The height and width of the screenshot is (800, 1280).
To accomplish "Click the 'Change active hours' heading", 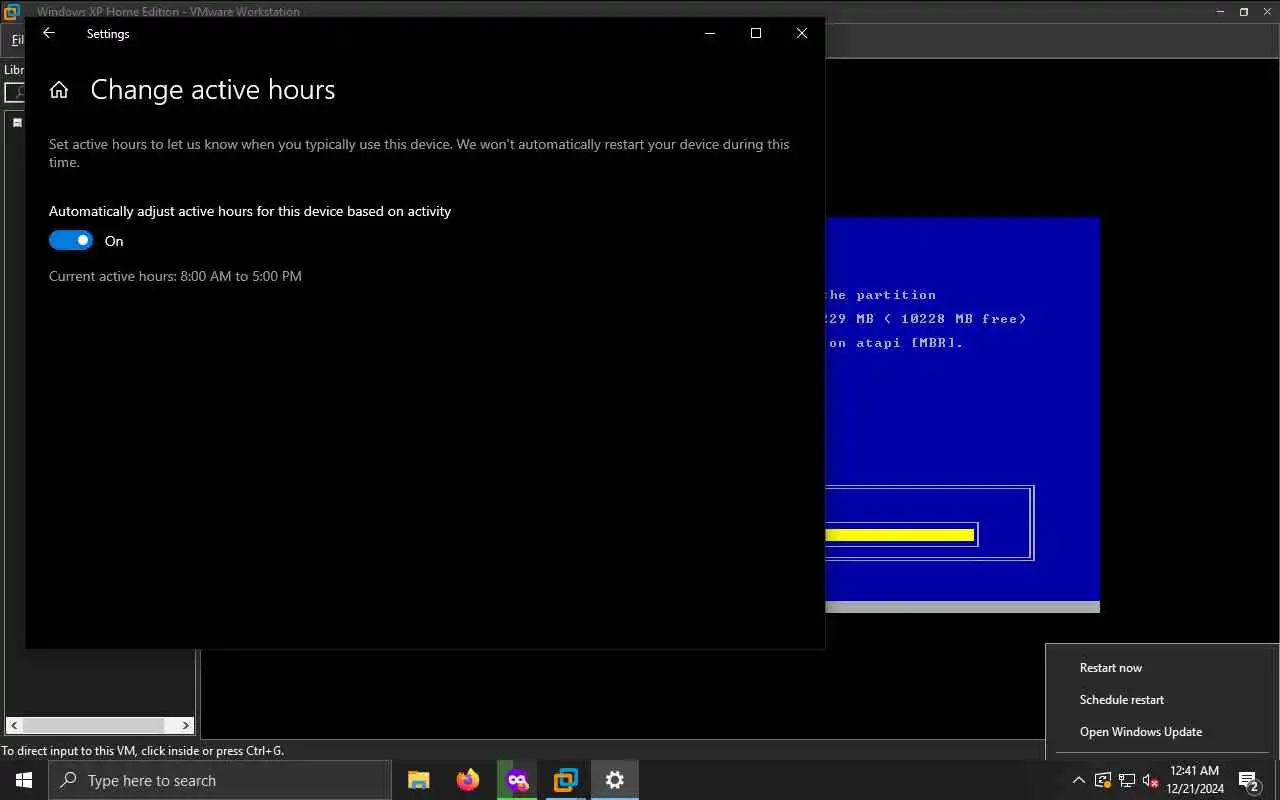I will pyautogui.click(x=213, y=90).
